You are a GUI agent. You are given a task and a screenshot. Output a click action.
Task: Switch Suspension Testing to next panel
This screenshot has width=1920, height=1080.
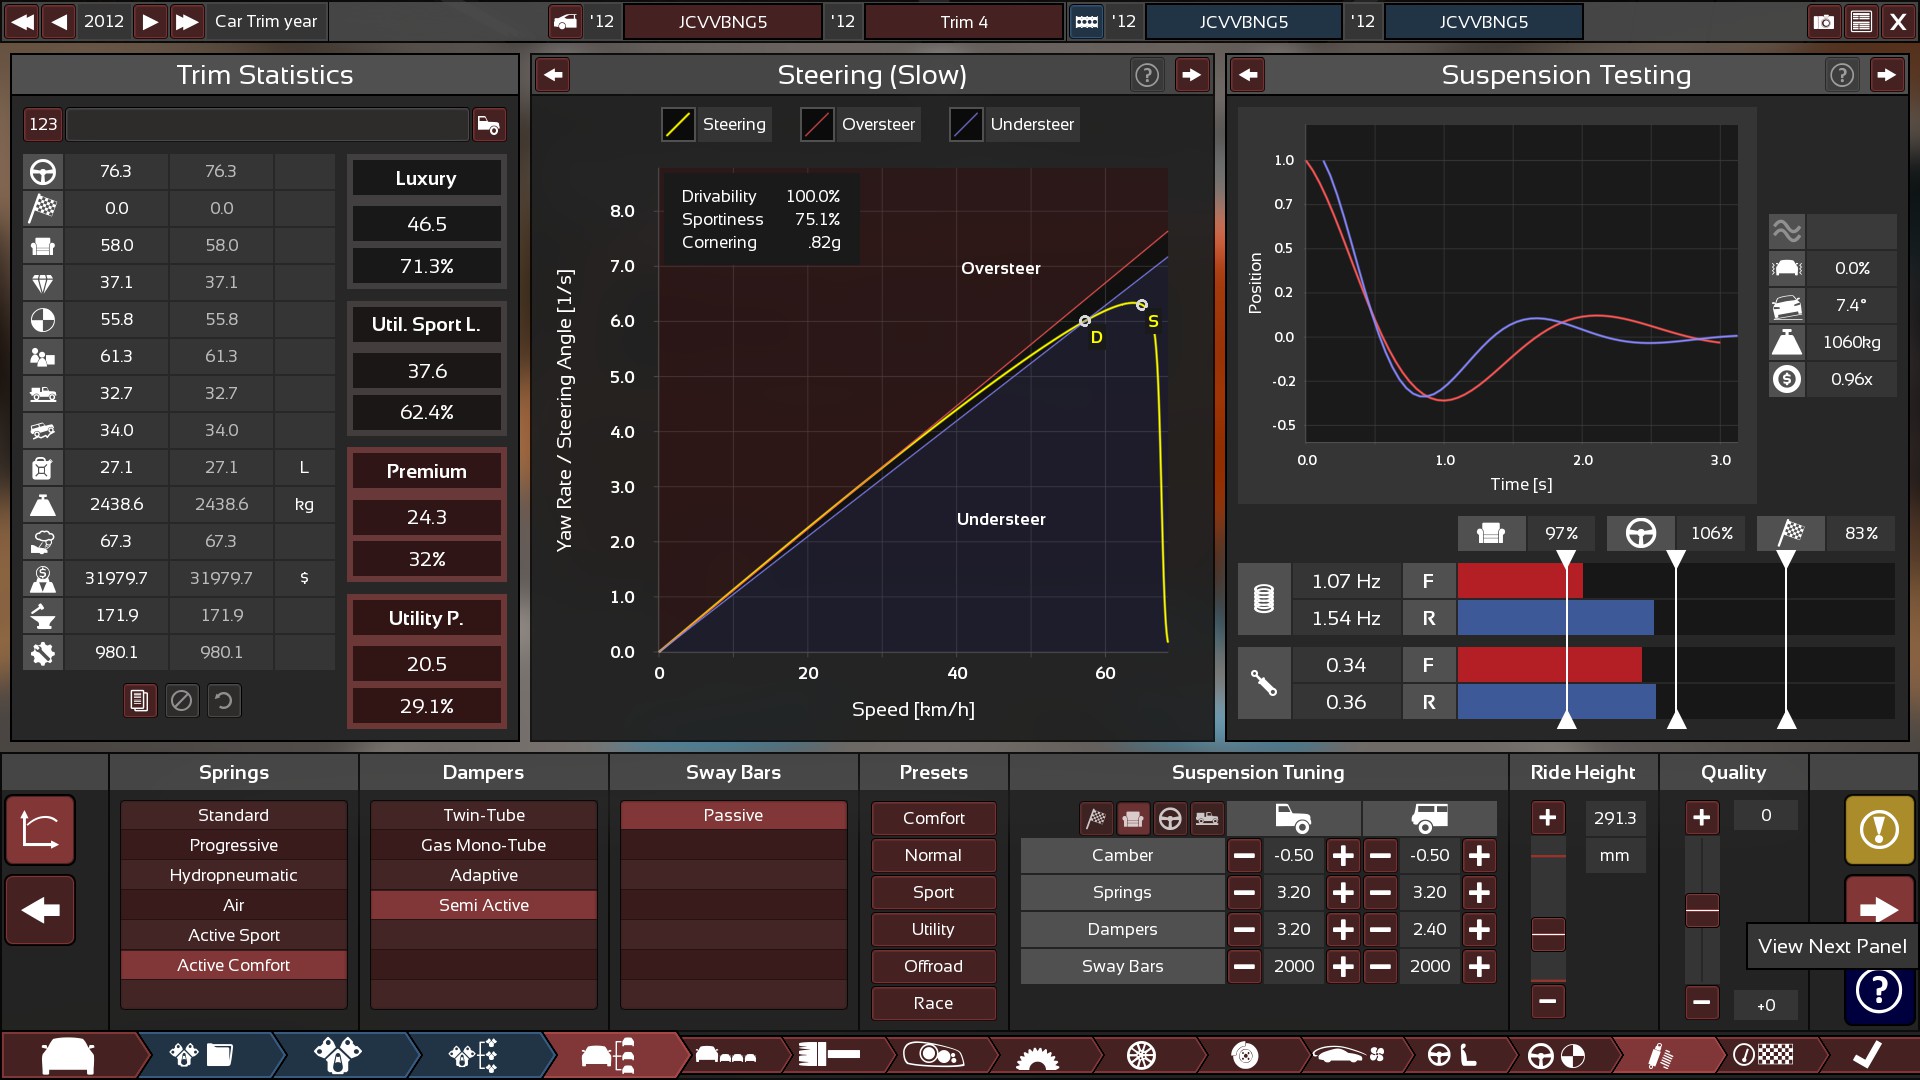click(1886, 75)
